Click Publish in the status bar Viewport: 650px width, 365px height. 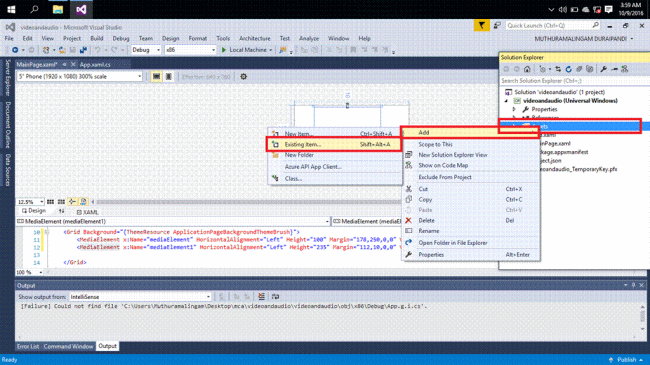[626, 360]
